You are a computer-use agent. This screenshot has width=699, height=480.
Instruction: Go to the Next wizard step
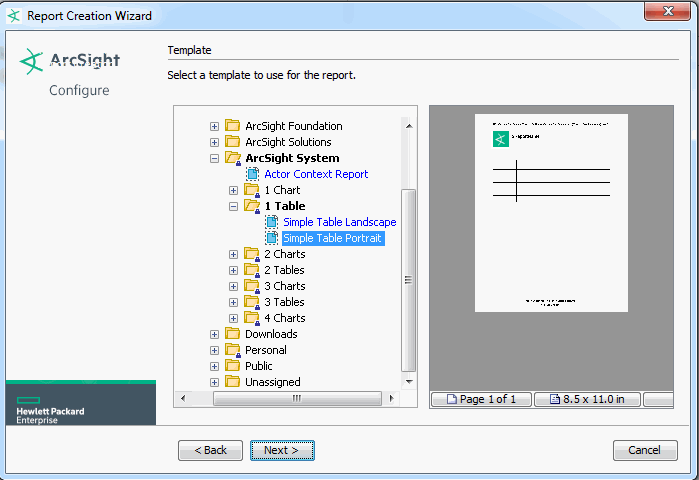[282, 450]
